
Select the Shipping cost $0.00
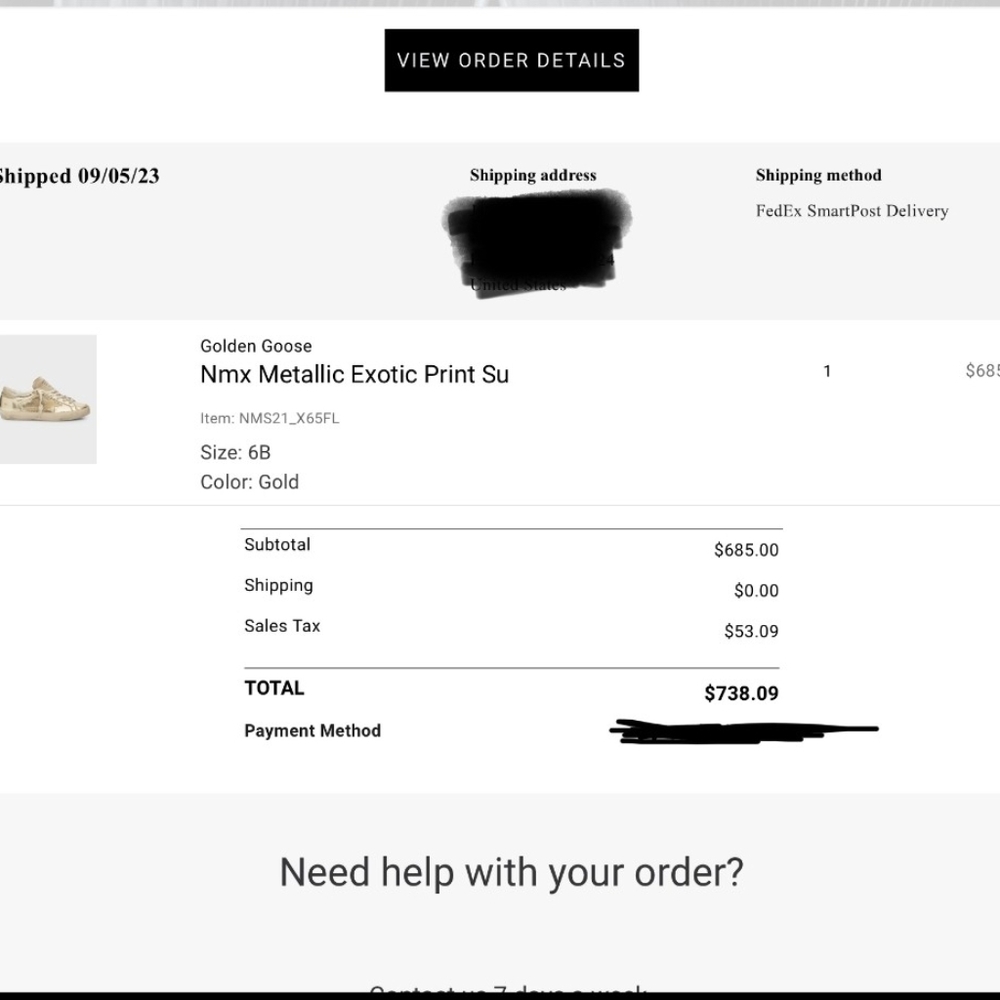[x=756, y=591]
